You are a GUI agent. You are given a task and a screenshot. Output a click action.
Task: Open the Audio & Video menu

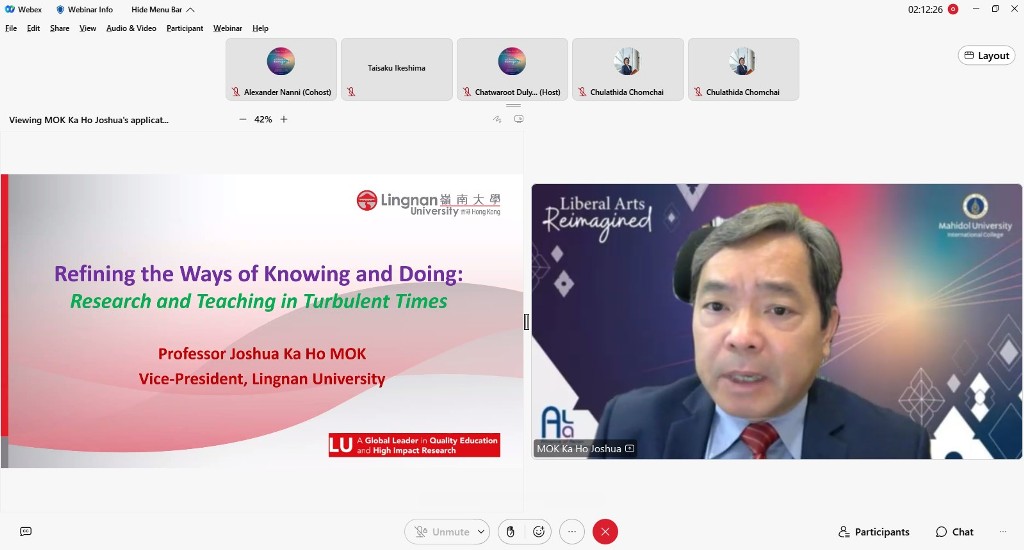(x=131, y=28)
